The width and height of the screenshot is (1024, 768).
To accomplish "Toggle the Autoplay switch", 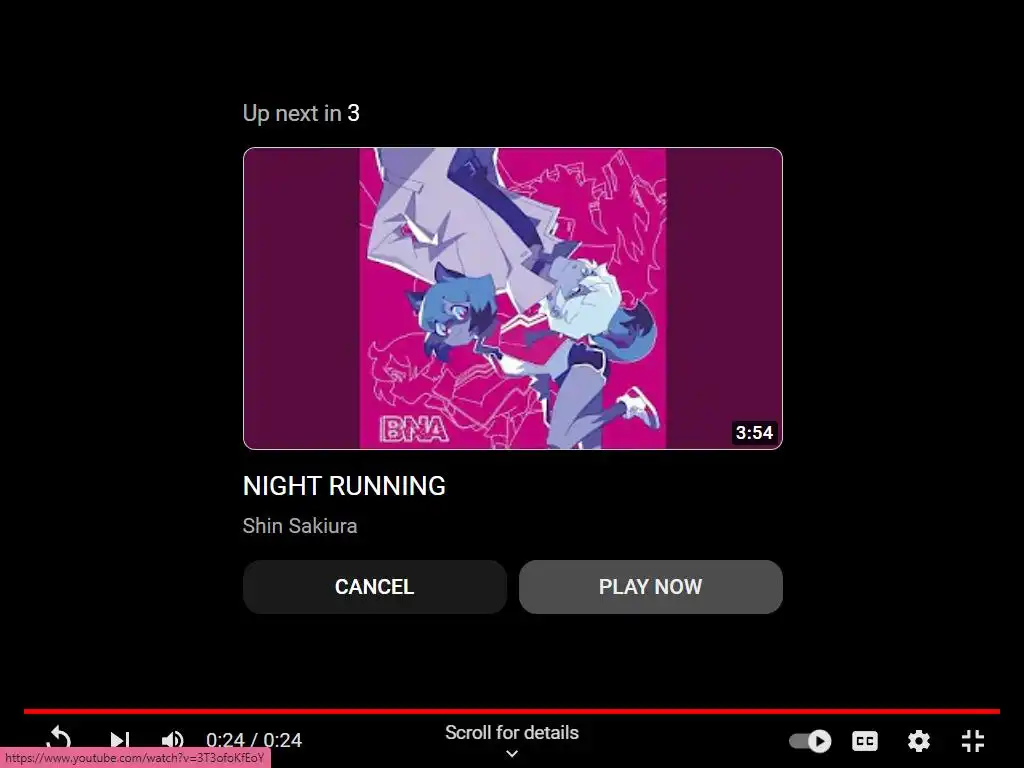I will tap(810, 741).
